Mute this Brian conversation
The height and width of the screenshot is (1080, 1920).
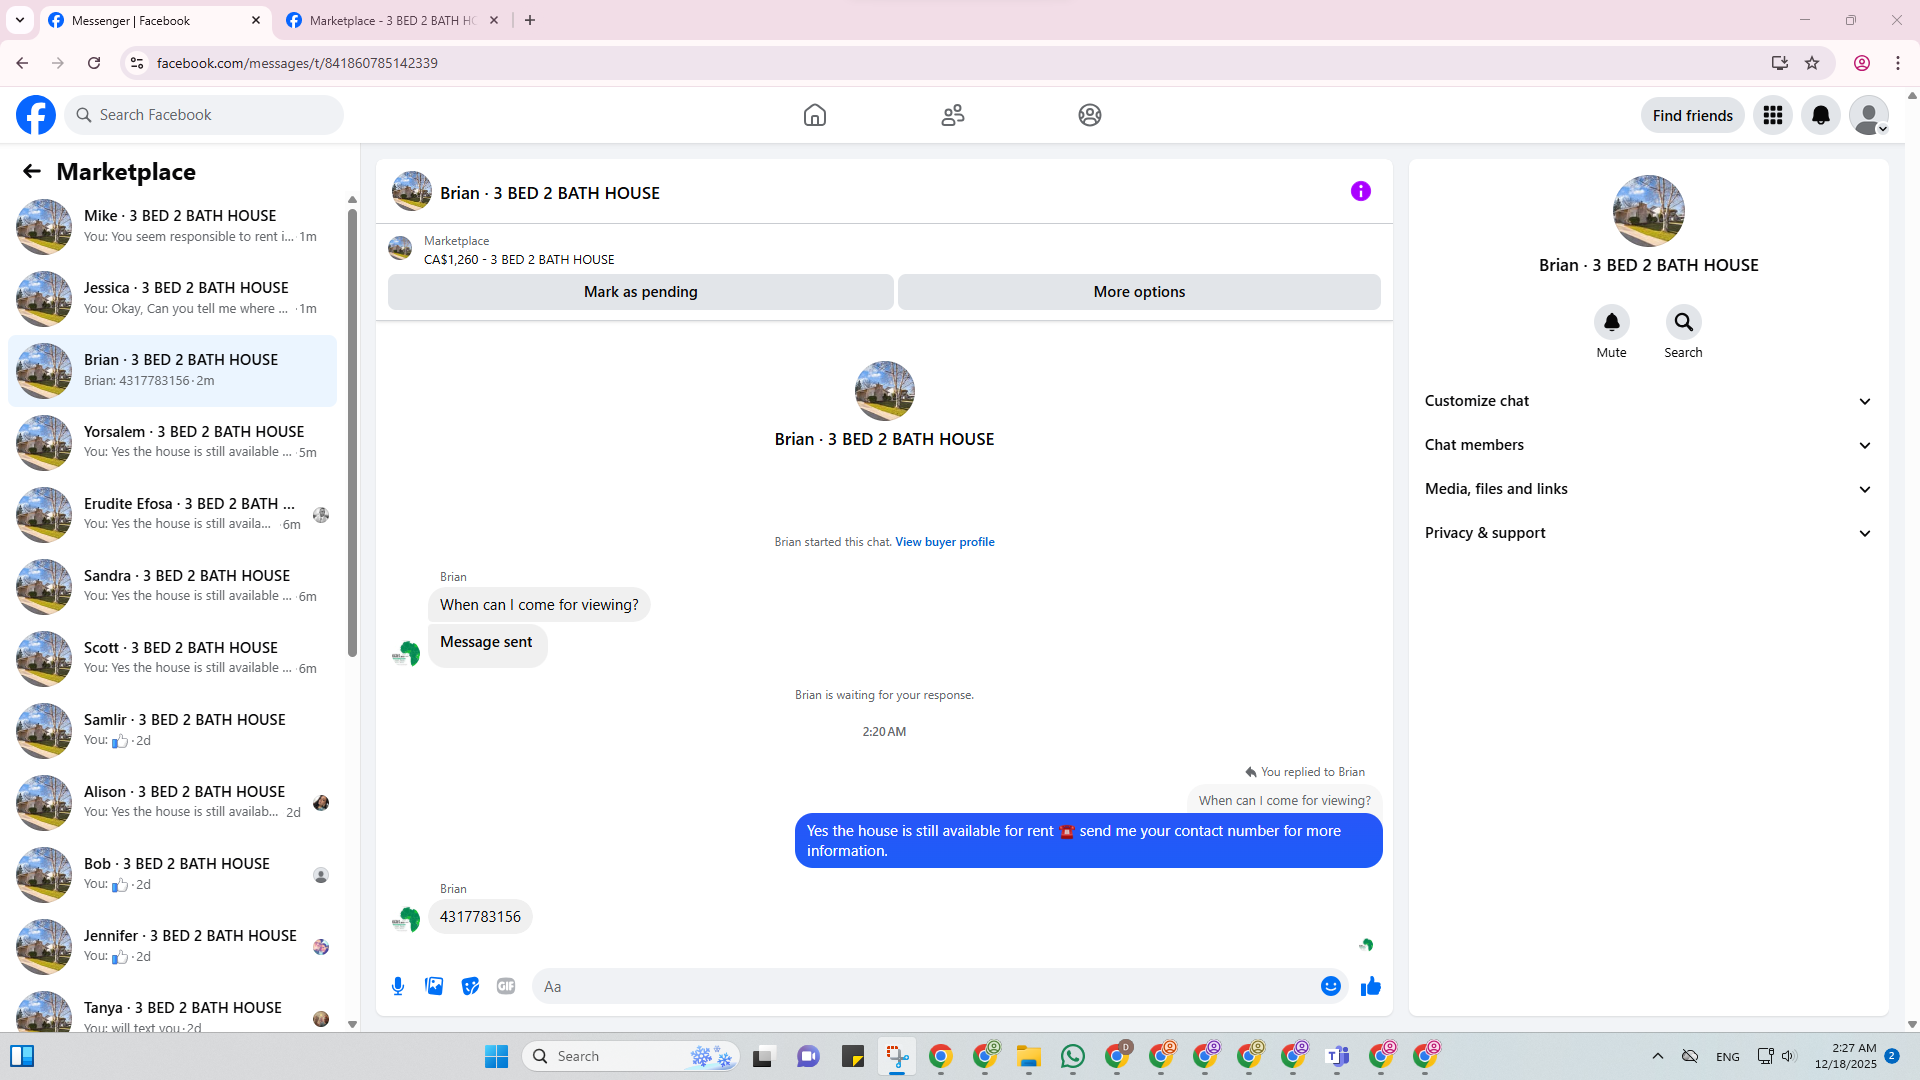(1611, 322)
